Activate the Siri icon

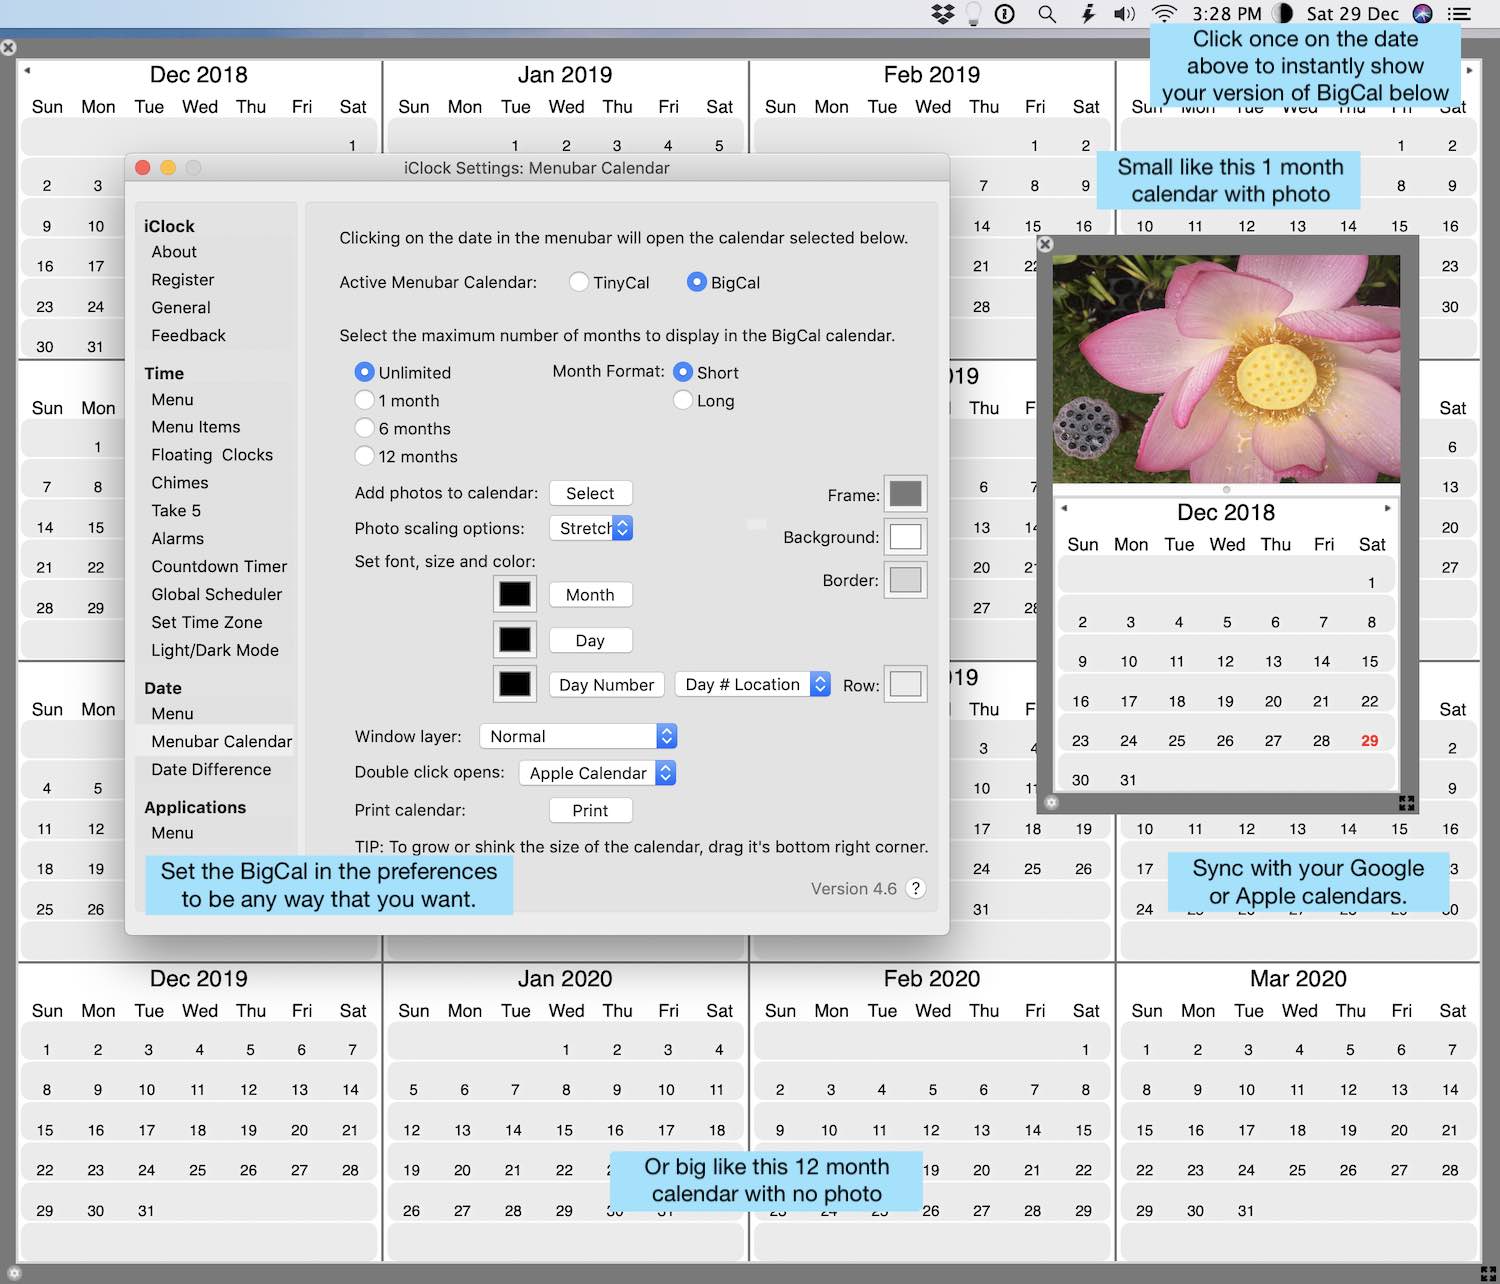tap(1423, 13)
